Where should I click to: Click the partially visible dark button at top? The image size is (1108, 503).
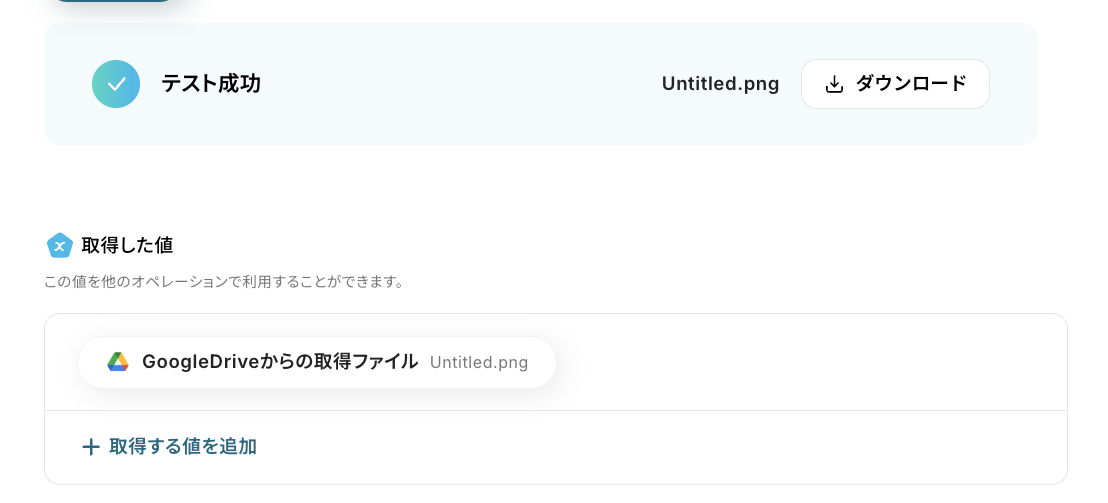(112, 2)
